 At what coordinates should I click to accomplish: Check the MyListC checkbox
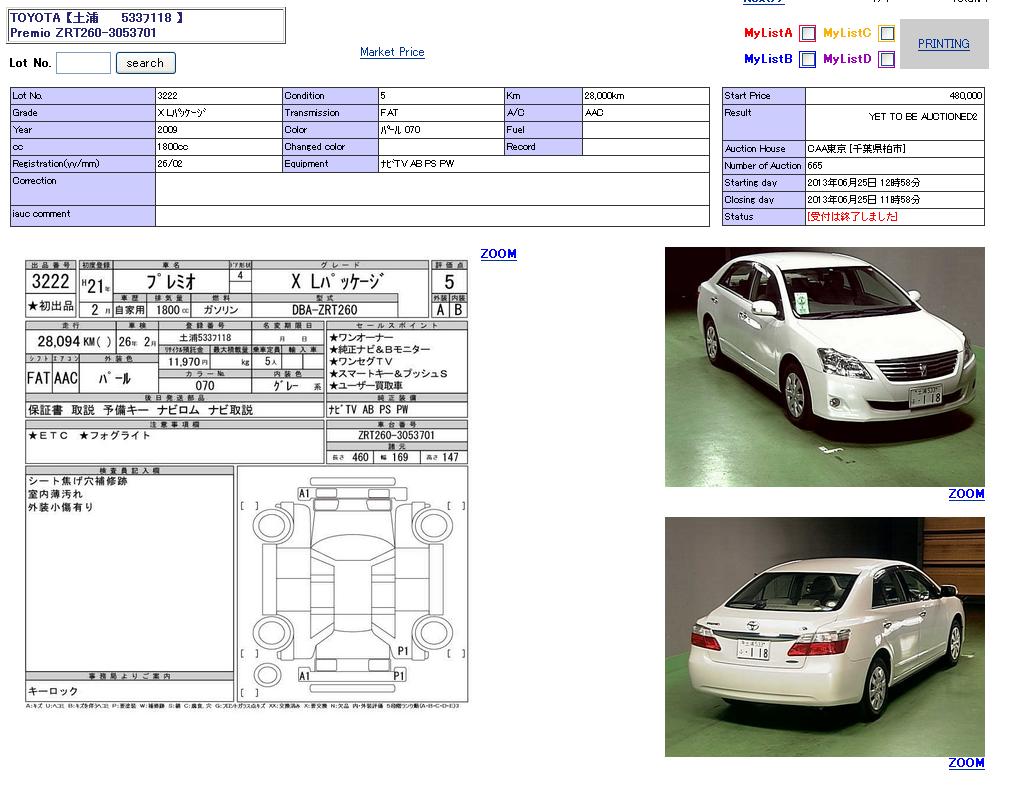point(886,33)
